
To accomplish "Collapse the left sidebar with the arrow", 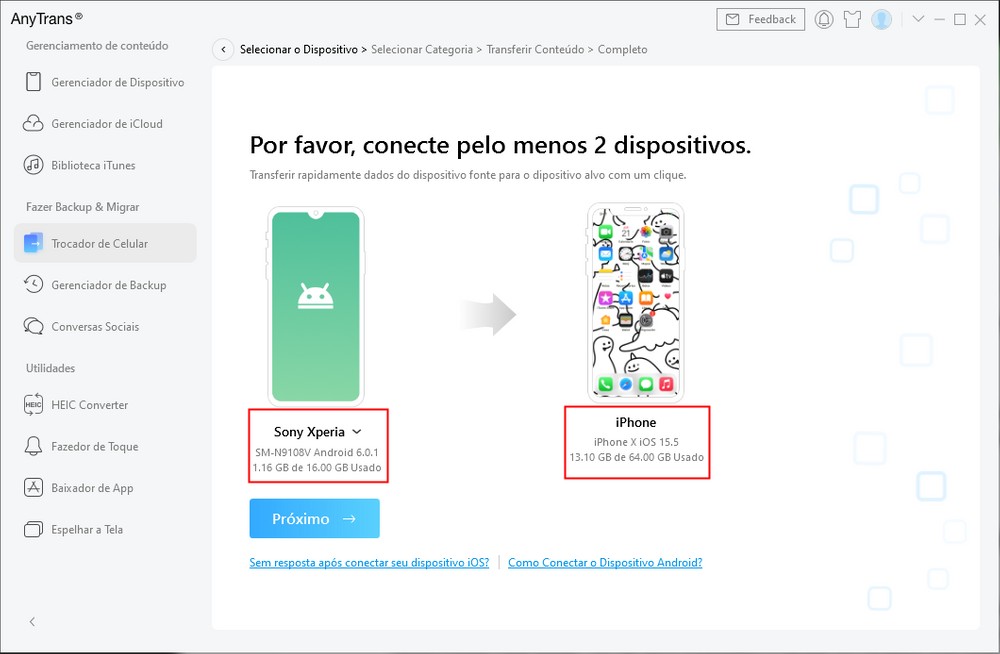I will click(32, 622).
